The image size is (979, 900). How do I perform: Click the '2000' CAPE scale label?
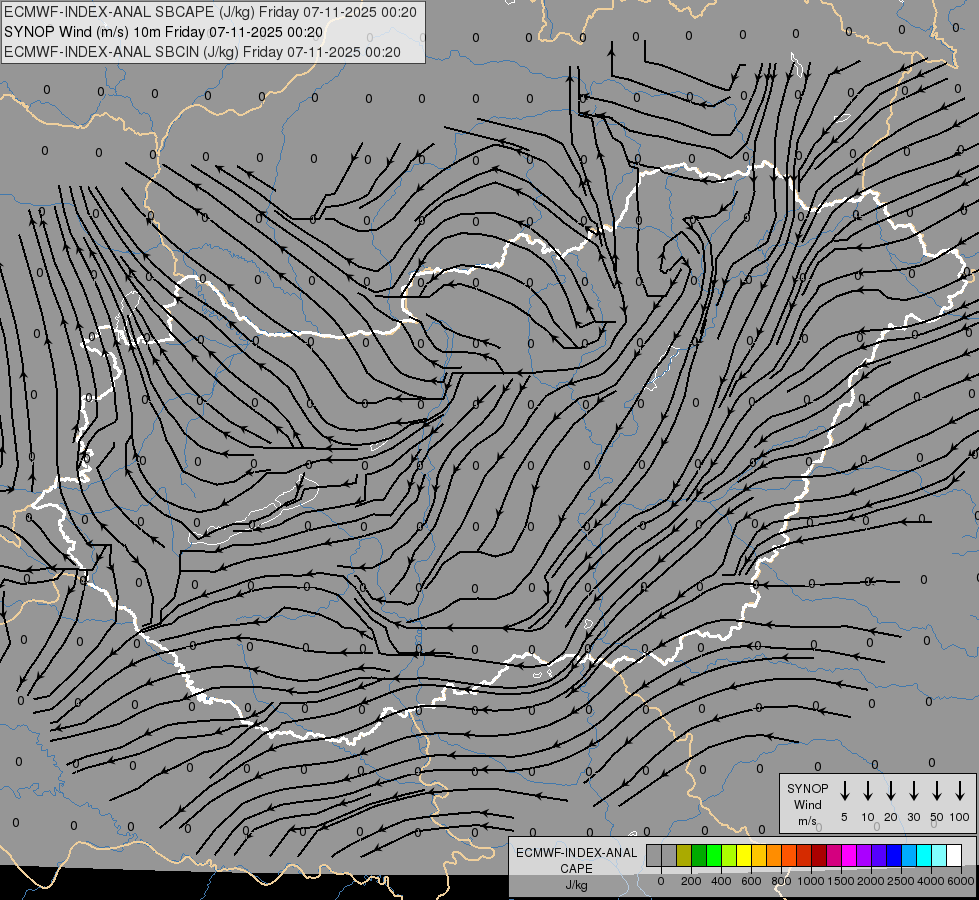click(871, 881)
